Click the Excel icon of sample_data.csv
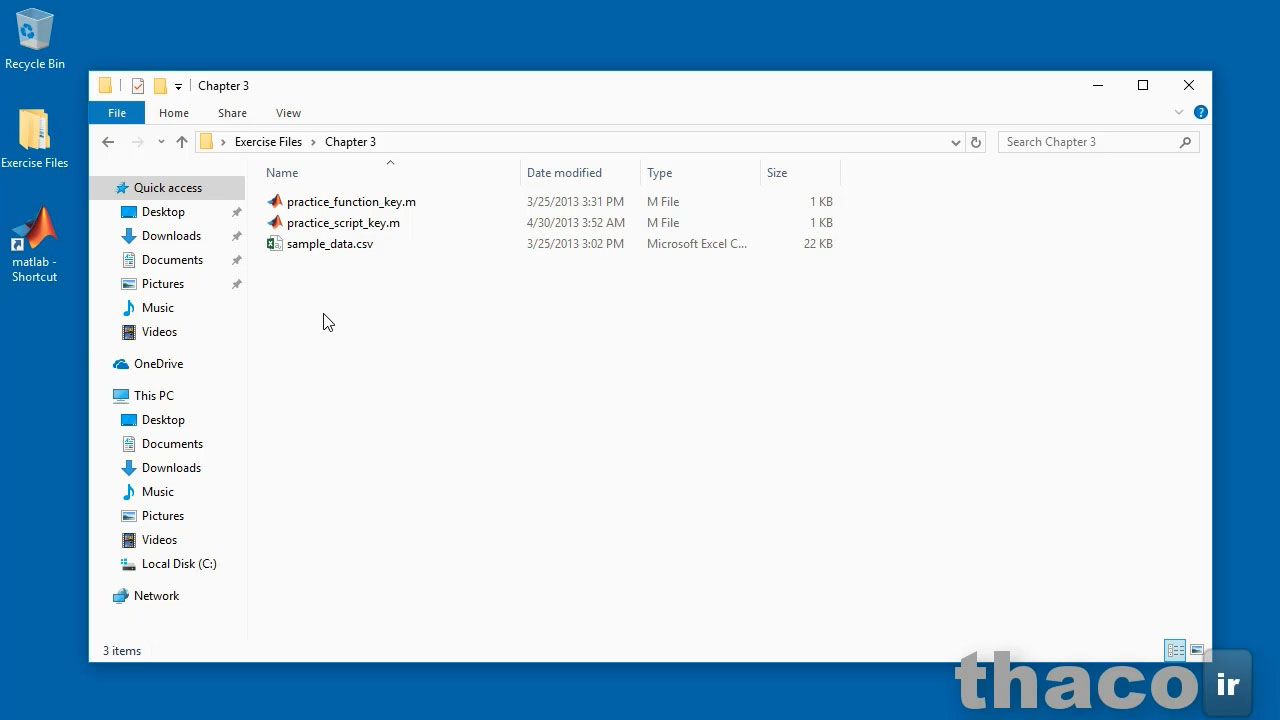This screenshot has width=1280, height=720. coord(275,244)
